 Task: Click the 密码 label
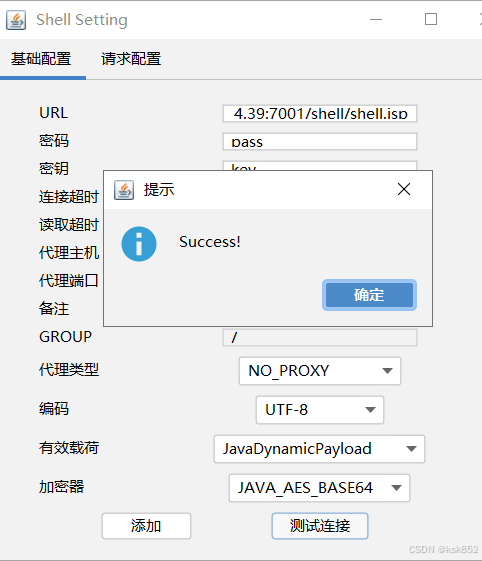click(54, 141)
